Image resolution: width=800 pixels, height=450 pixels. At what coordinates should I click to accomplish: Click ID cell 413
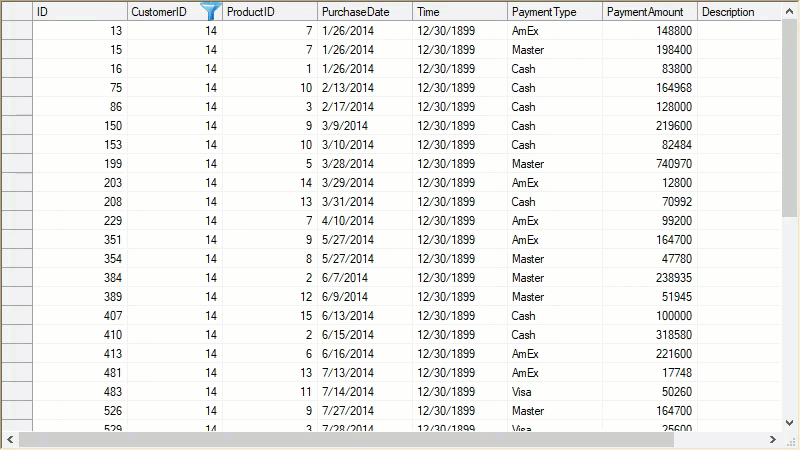[x=80, y=354]
